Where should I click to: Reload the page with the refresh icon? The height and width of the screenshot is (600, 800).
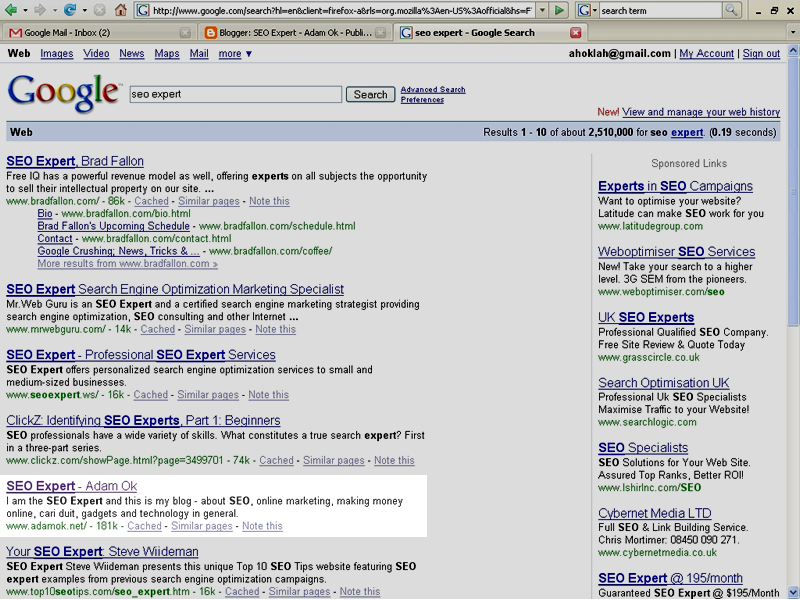tap(70, 10)
